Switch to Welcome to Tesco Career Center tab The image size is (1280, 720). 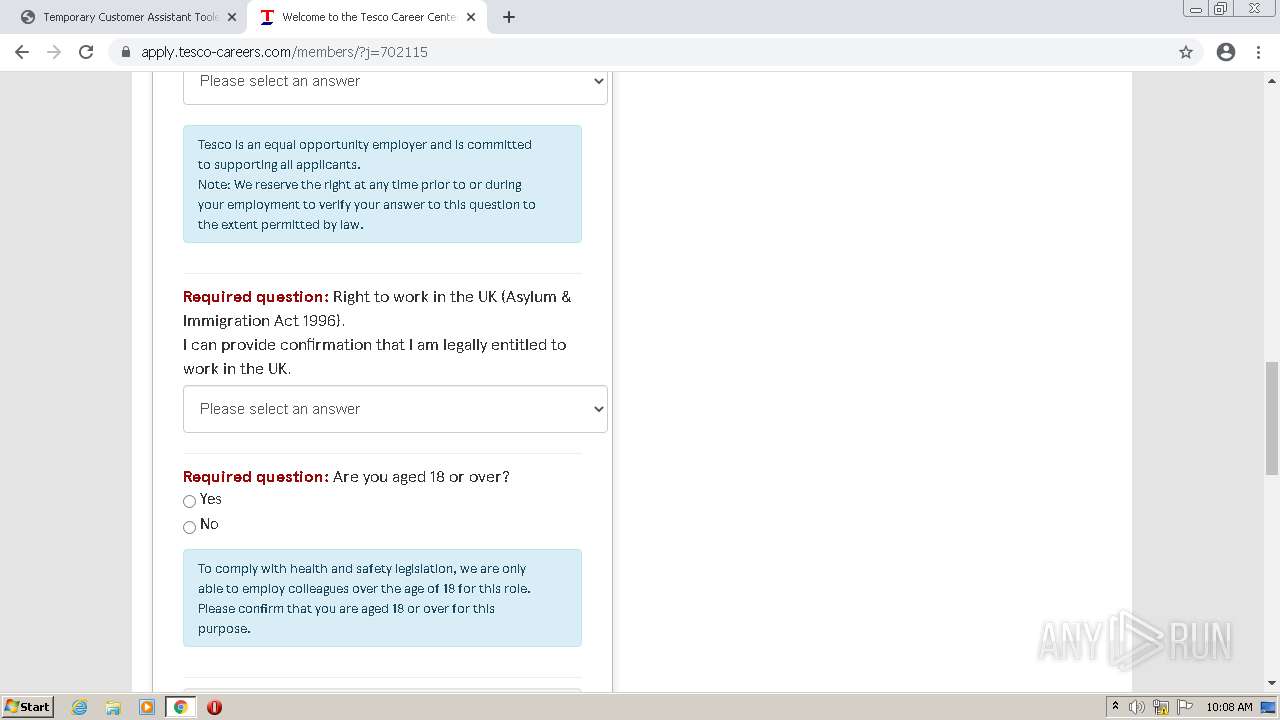[366, 17]
